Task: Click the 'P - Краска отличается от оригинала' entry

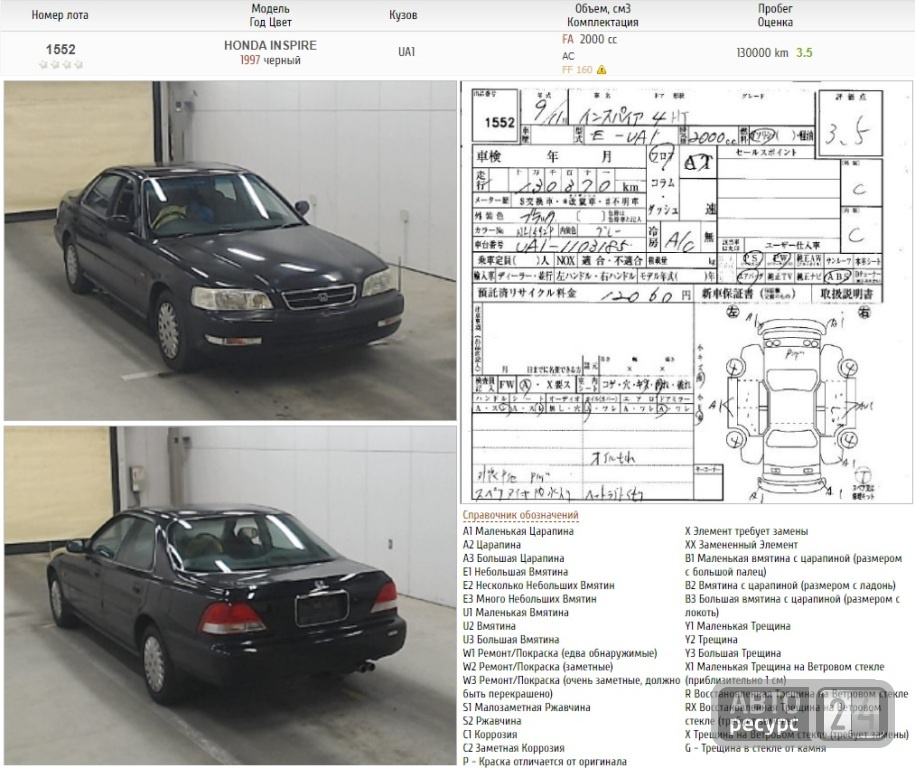Action: [x=544, y=761]
